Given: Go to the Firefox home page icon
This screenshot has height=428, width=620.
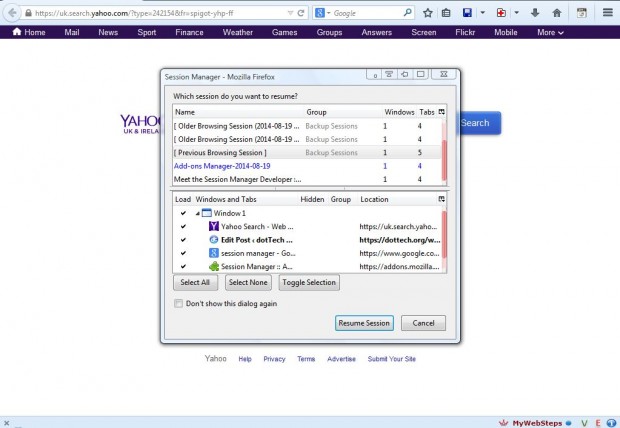Looking at the screenshot, I should (557, 13).
